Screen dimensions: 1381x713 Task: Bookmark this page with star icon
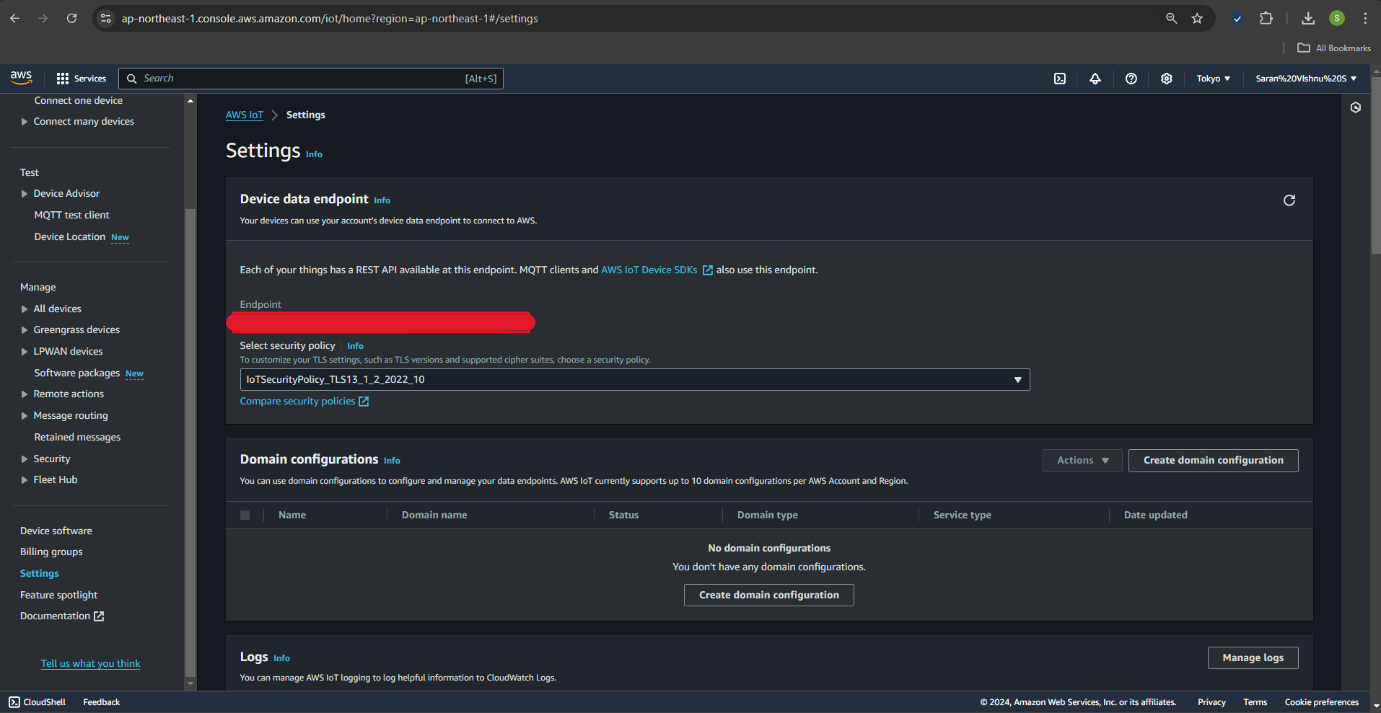tap(1197, 18)
